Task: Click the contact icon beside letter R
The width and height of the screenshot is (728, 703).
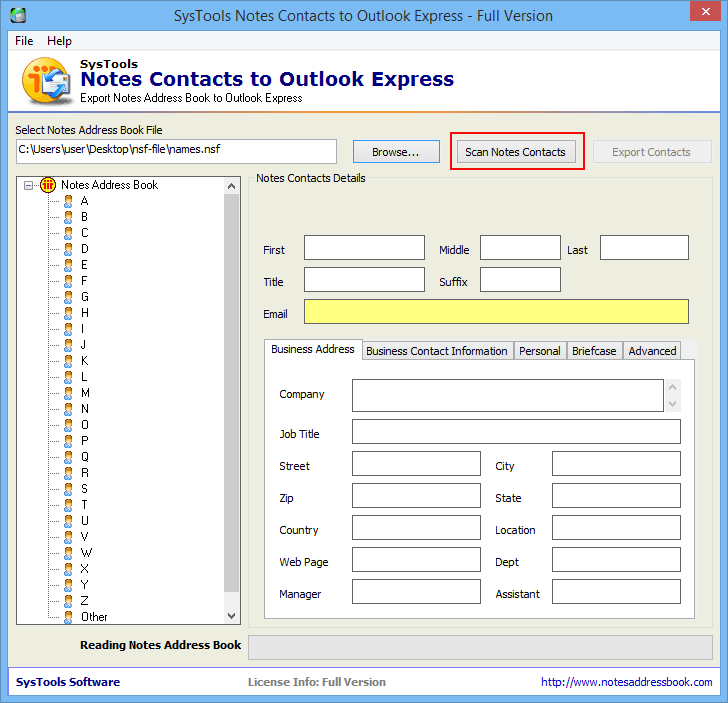Action: (68, 473)
